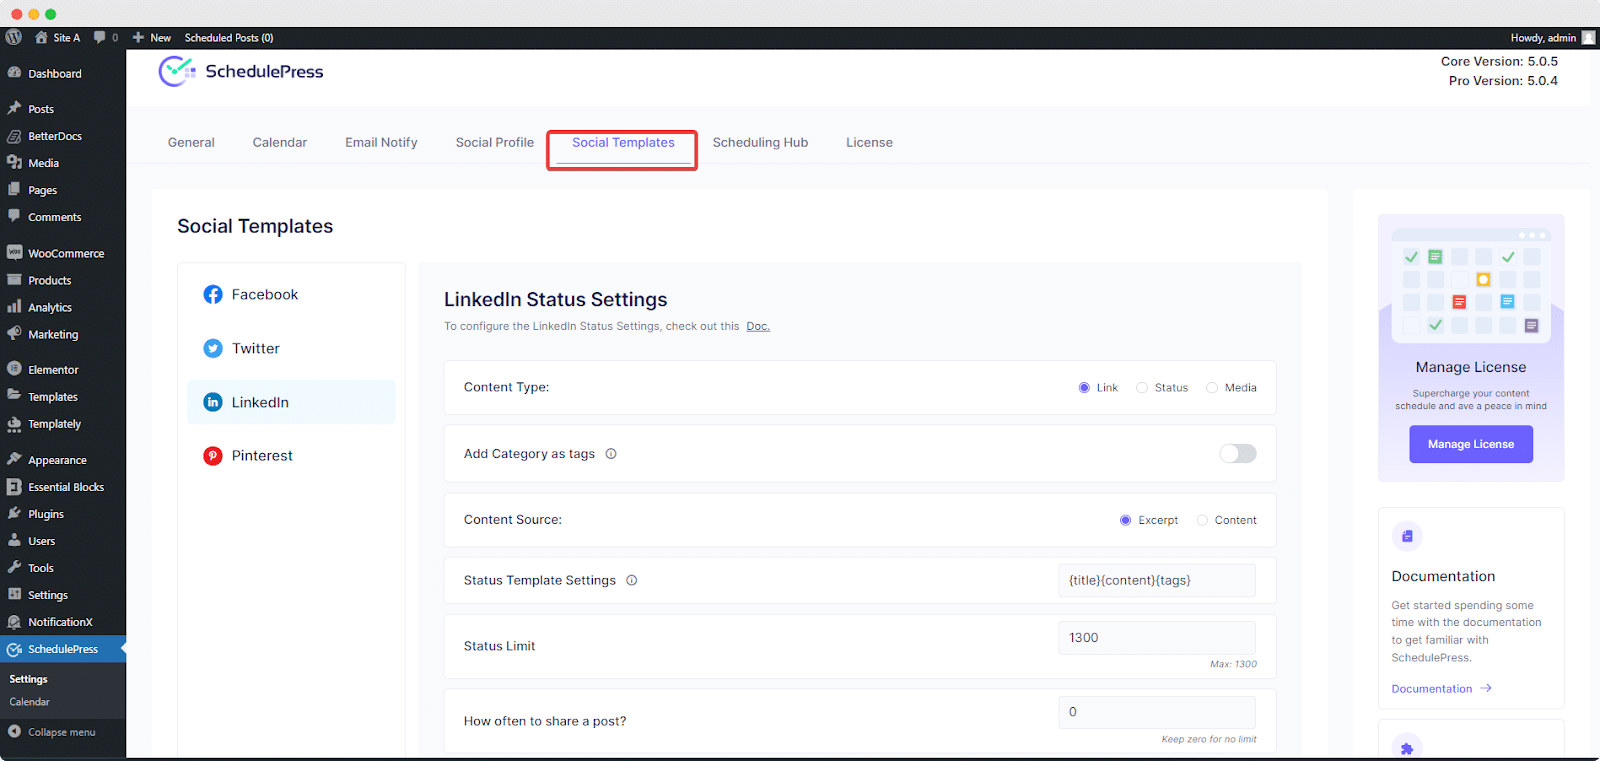
Task: Select the Media content type radio
Action: (1212, 388)
